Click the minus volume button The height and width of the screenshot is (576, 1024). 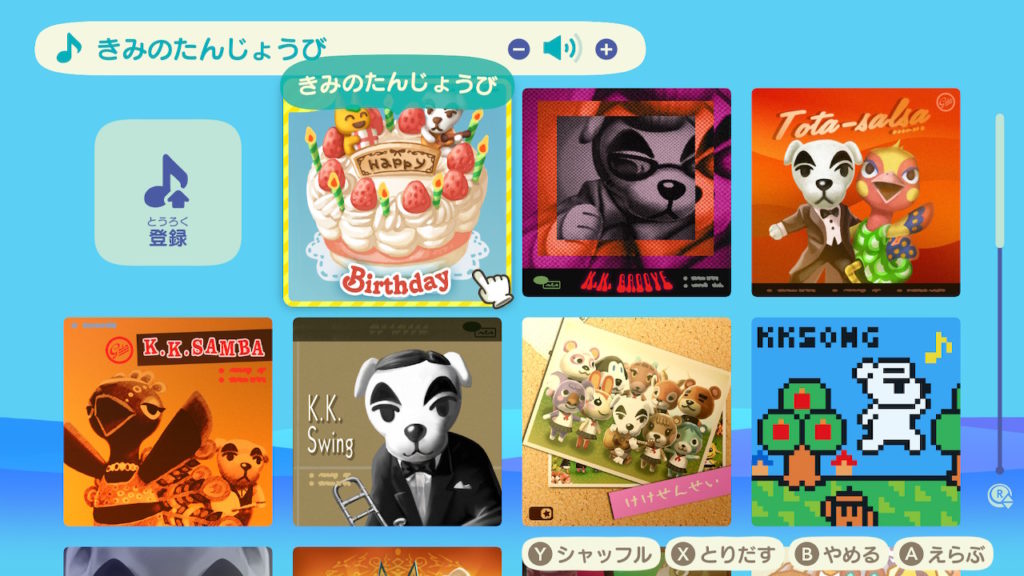[519, 49]
